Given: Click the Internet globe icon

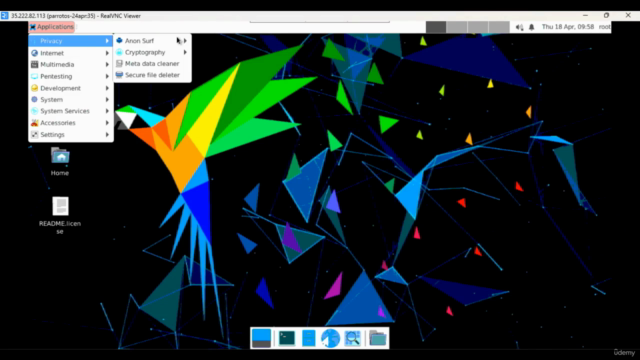Looking at the screenshot, I should point(34,53).
